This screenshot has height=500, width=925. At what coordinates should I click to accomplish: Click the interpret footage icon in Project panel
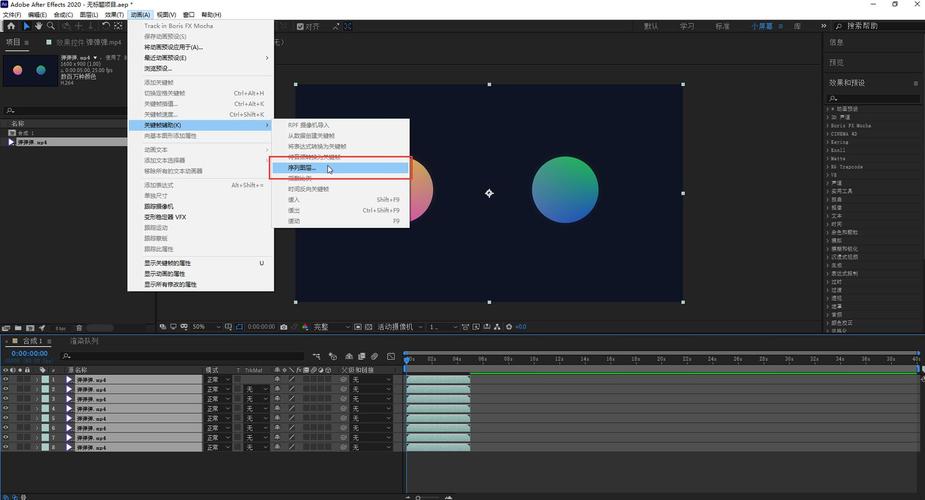point(6,328)
